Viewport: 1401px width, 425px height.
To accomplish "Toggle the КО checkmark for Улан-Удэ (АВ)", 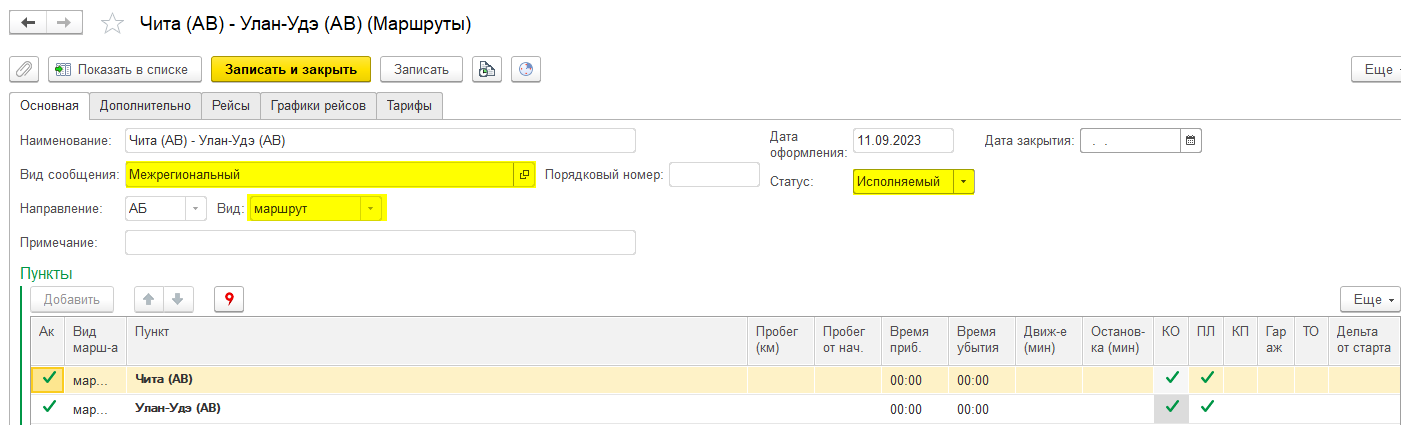I will click(1172, 407).
